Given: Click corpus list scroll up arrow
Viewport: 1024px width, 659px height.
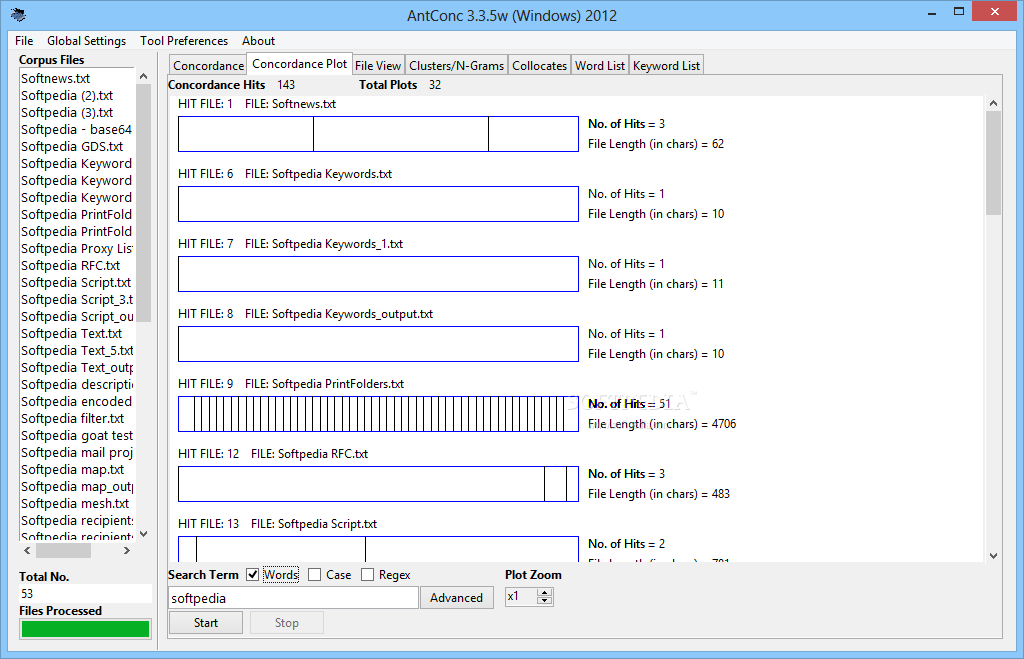Looking at the screenshot, I should [x=144, y=76].
